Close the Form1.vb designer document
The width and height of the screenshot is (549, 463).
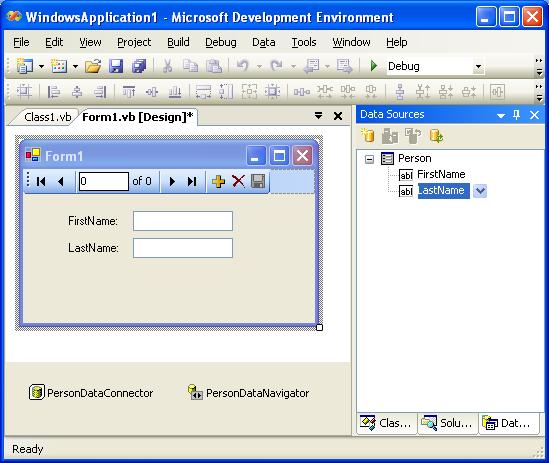click(x=338, y=116)
